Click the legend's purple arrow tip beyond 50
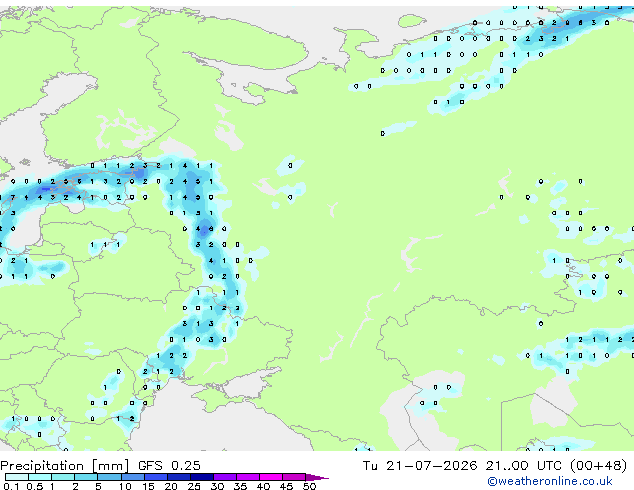634x490 pixels. pos(317,478)
